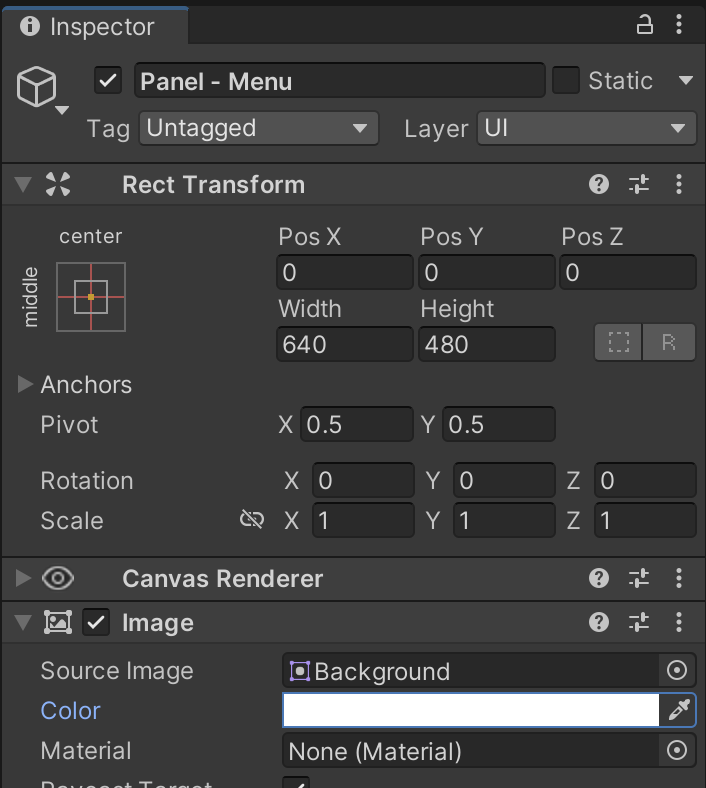The width and height of the screenshot is (706, 788).
Task: Open Rect Transform help reference icon
Action: click(x=599, y=184)
